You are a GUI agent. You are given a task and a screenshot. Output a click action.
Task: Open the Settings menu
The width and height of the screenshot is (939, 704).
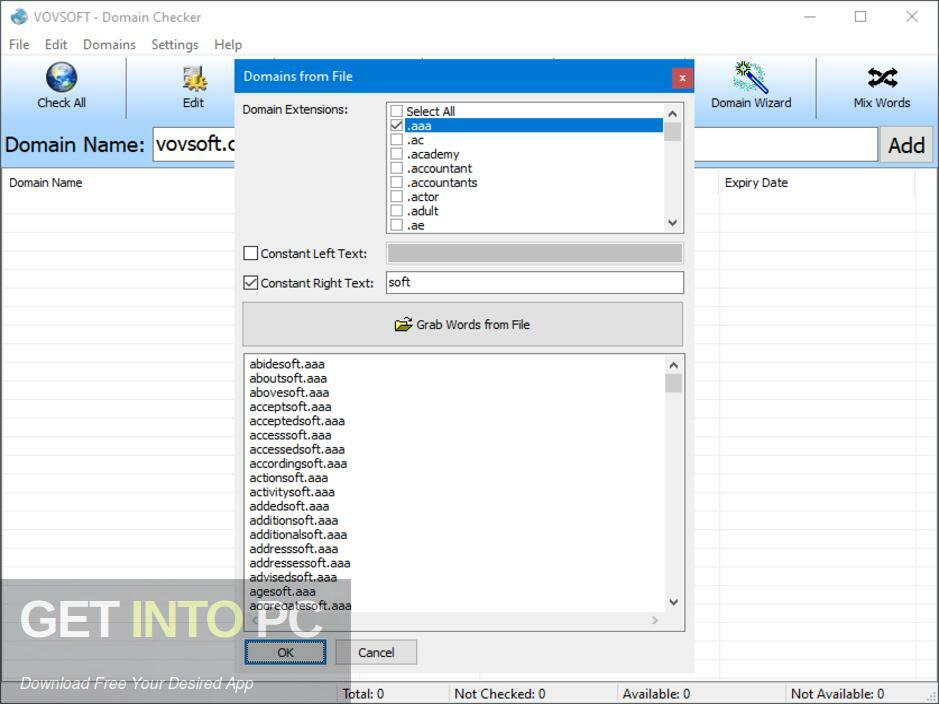click(174, 45)
